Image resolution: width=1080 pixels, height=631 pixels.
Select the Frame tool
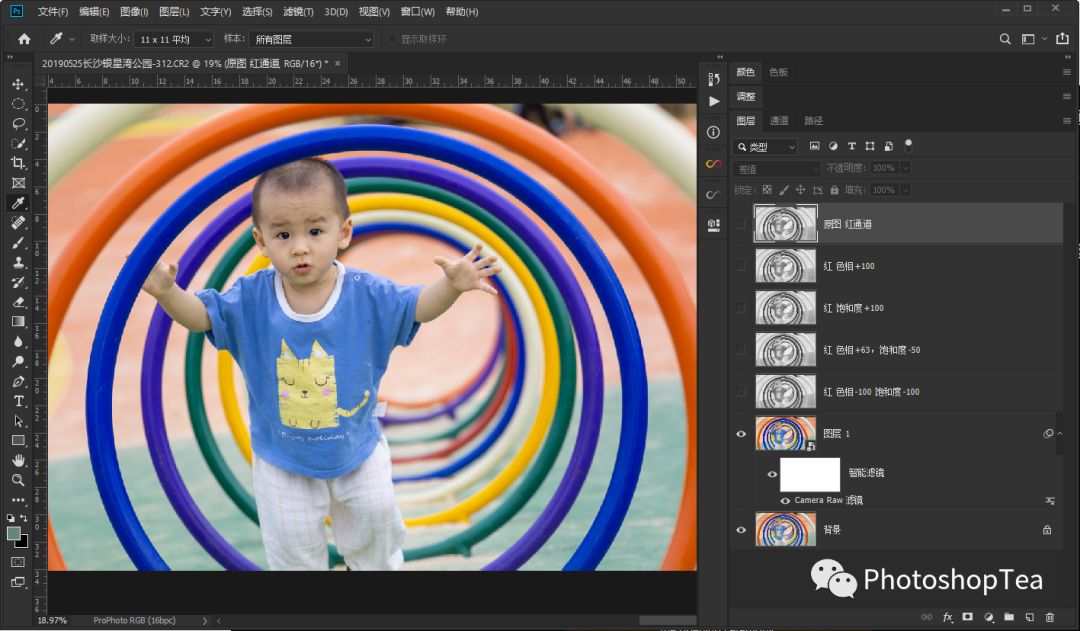point(18,183)
